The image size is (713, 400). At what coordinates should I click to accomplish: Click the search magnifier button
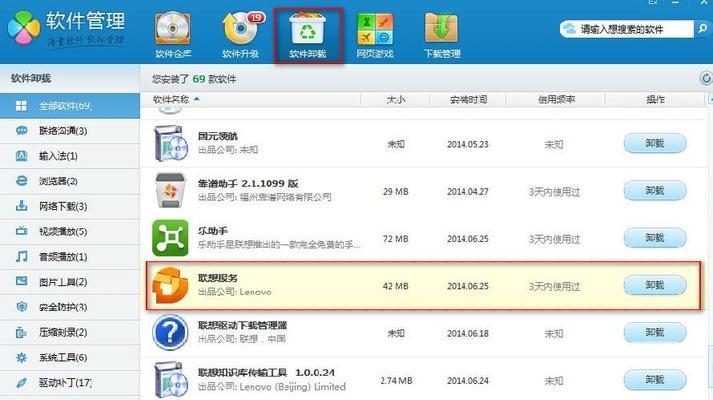click(703, 30)
